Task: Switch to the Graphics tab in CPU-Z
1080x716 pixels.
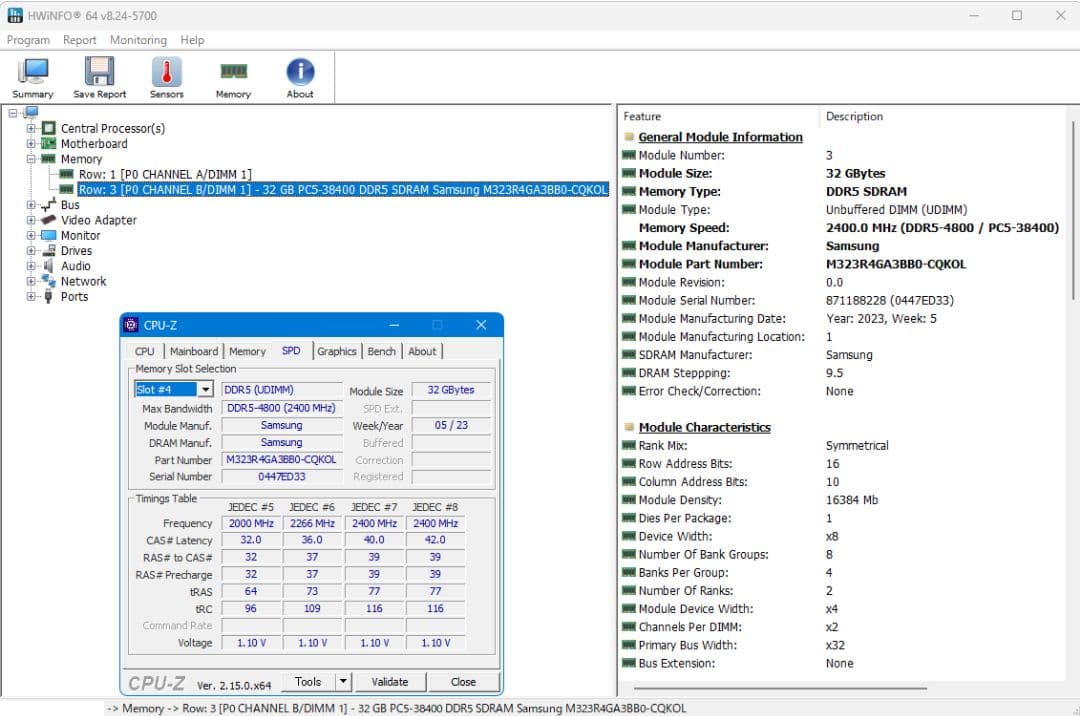Action: point(336,351)
